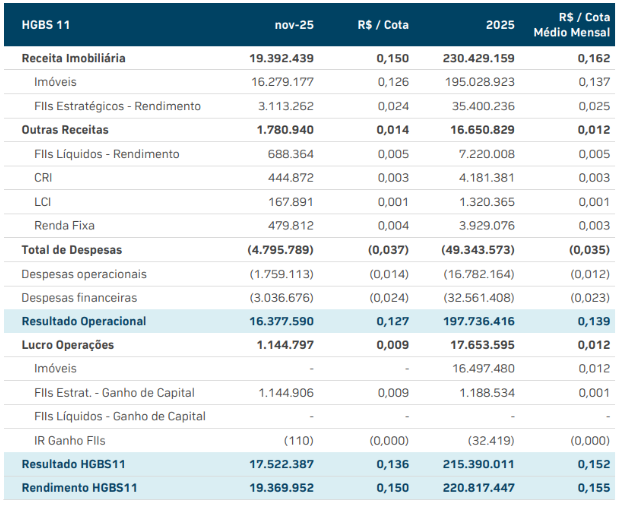619x505 pixels.
Task: Select the Lucro Operações row label
Action: coord(68,345)
